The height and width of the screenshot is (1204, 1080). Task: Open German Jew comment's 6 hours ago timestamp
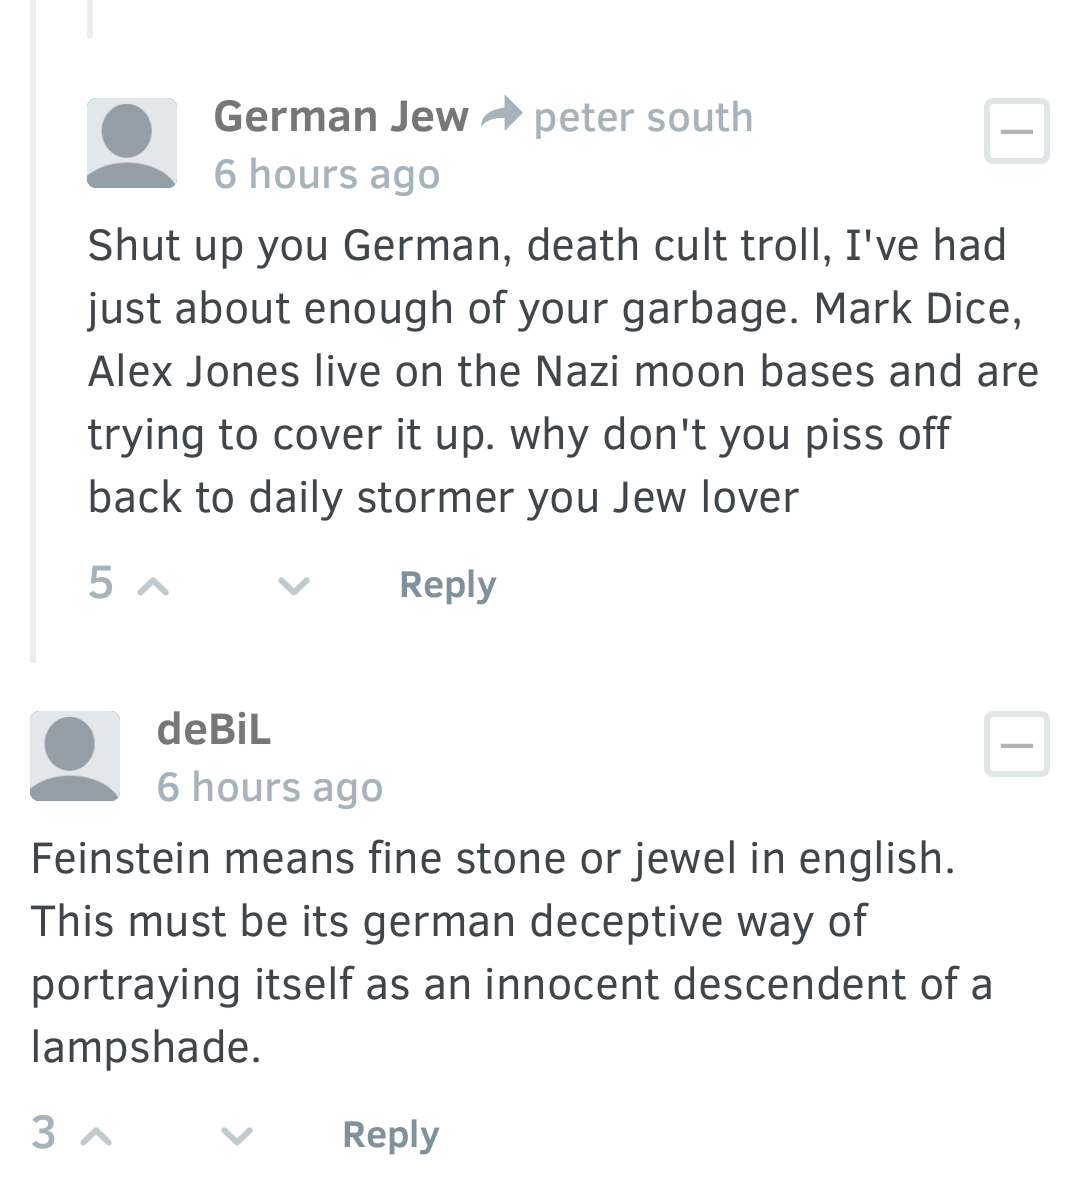[327, 174]
